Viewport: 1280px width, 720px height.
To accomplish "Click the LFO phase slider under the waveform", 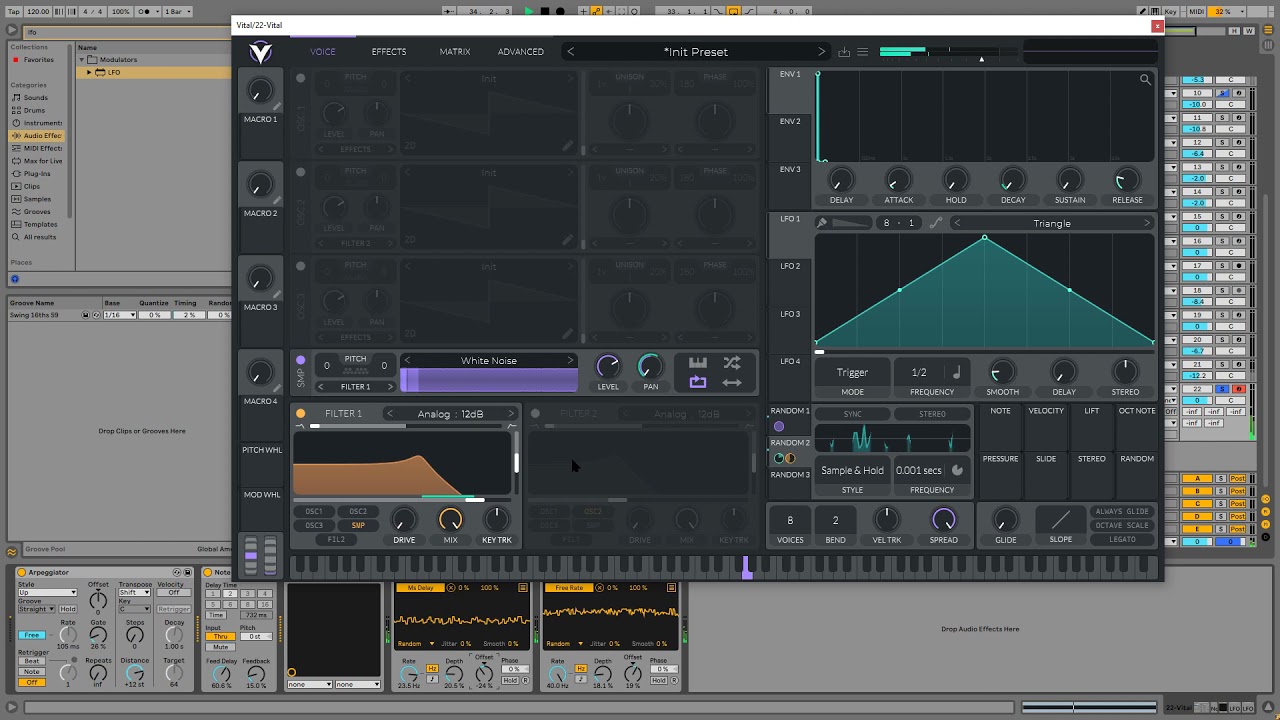I will point(985,352).
